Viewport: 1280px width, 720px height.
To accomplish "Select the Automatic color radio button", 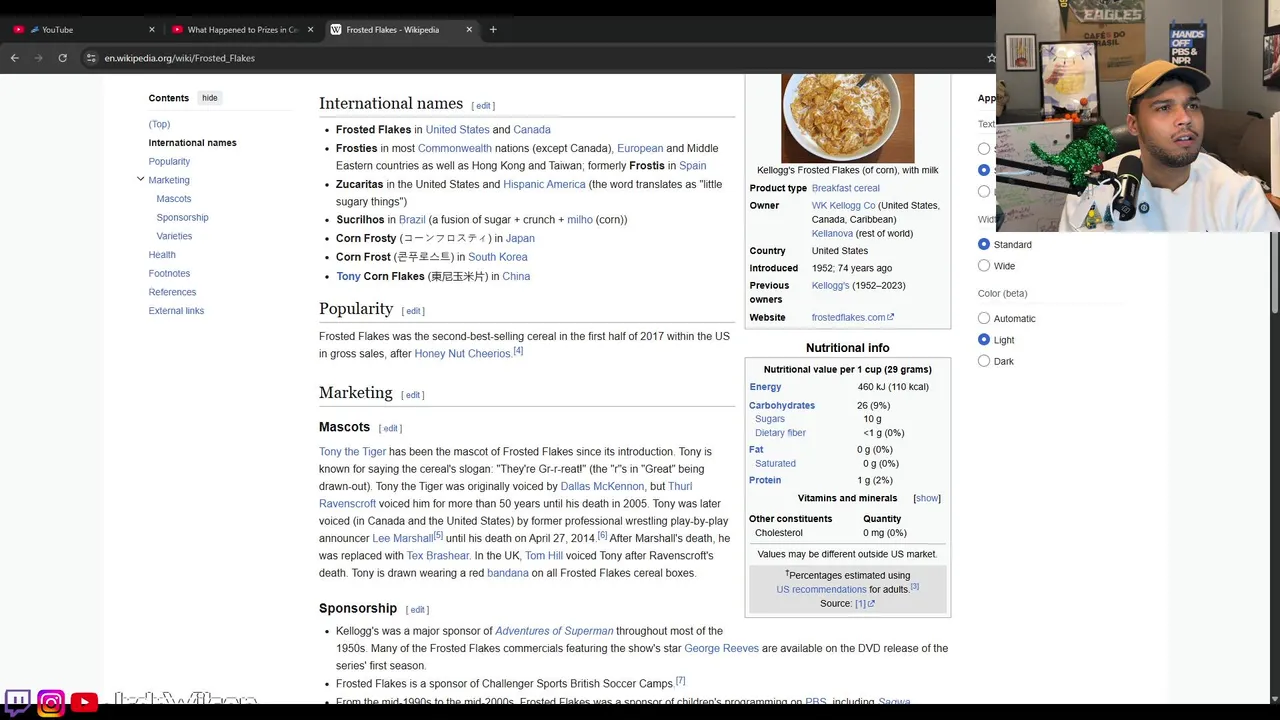I will [x=984, y=318].
